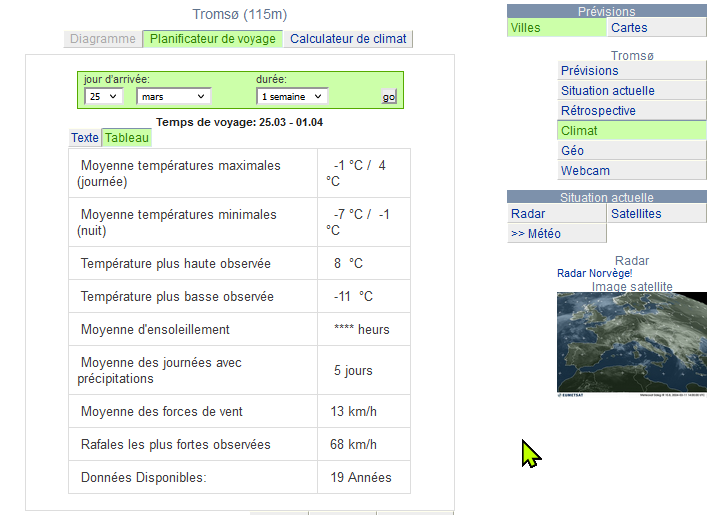Click the go button
Screen dimensions: 711x515
pyautogui.click(x=389, y=97)
